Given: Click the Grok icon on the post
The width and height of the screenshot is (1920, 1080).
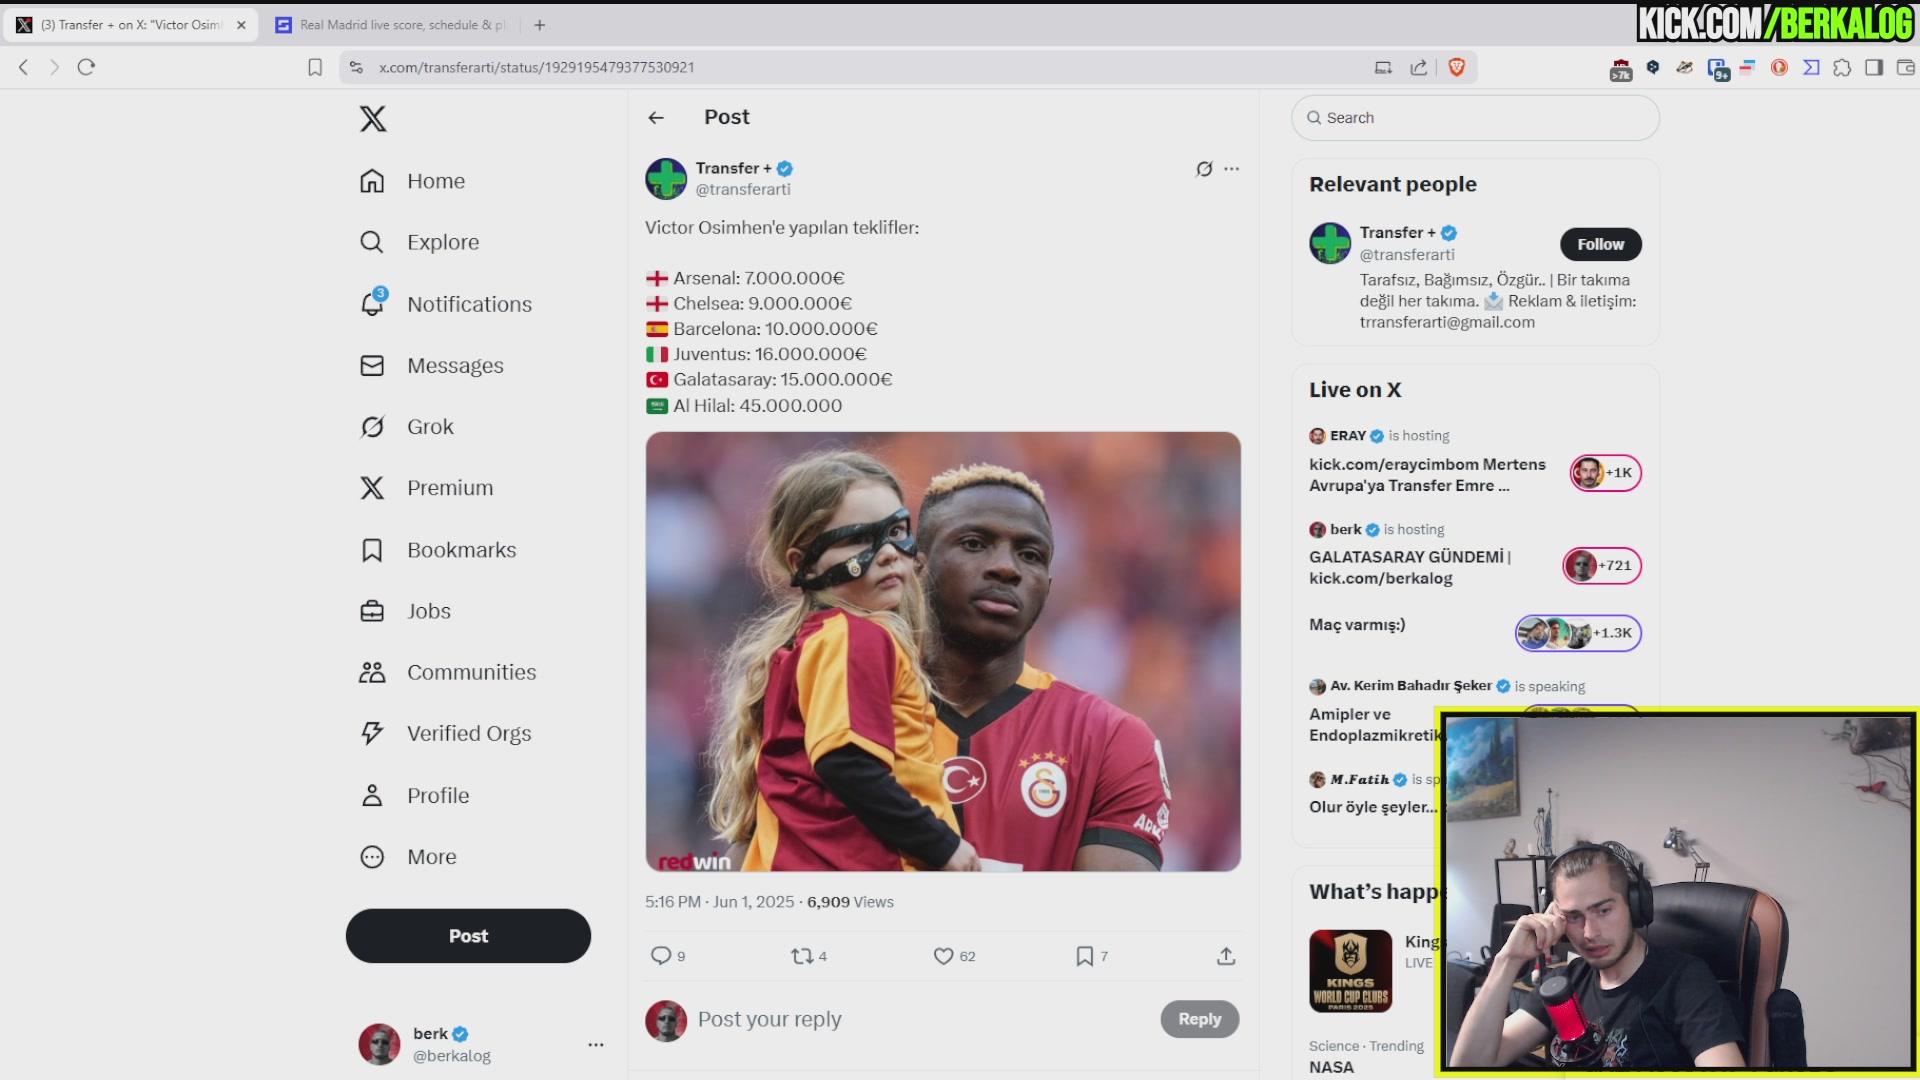Looking at the screenshot, I should [1204, 169].
